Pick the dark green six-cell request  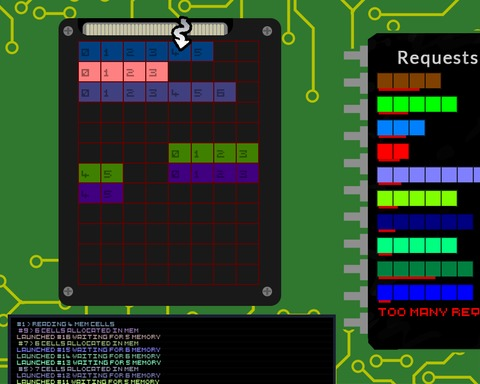[x=425, y=269]
